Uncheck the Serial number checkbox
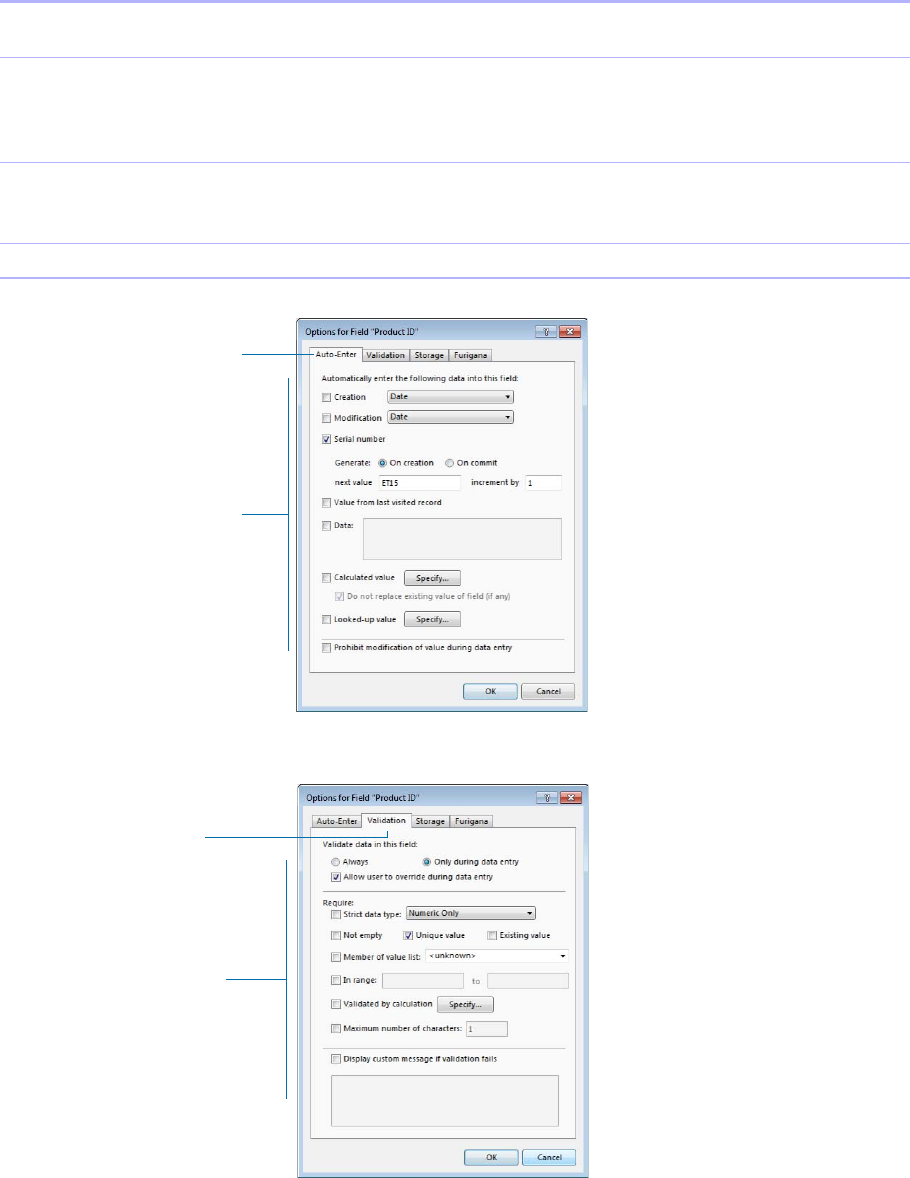 [x=326, y=439]
